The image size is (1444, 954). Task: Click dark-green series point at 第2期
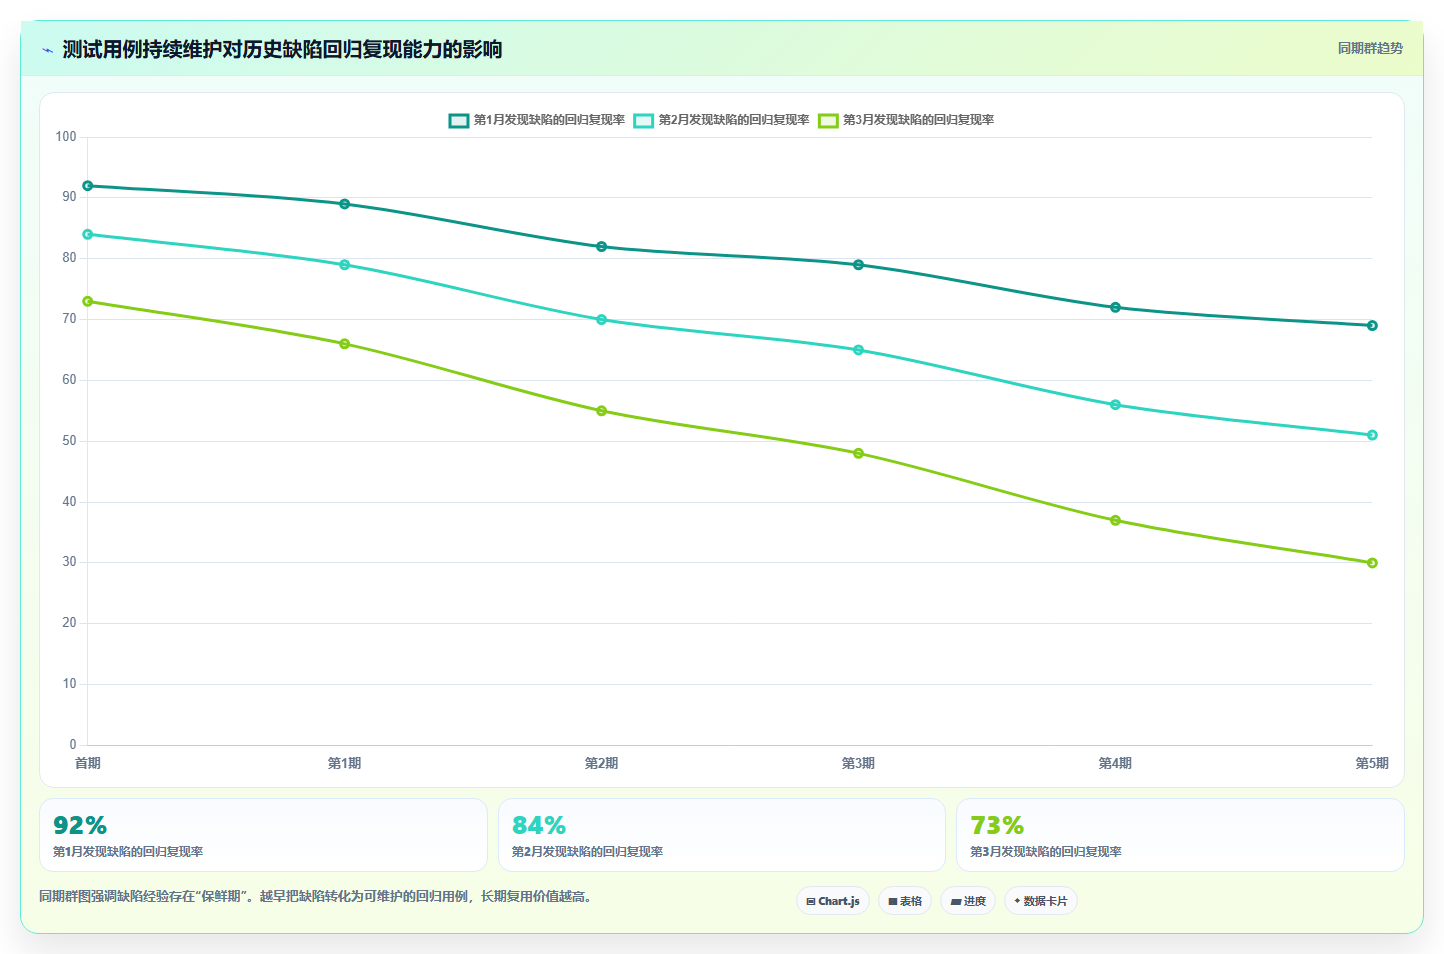pos(602,247)
